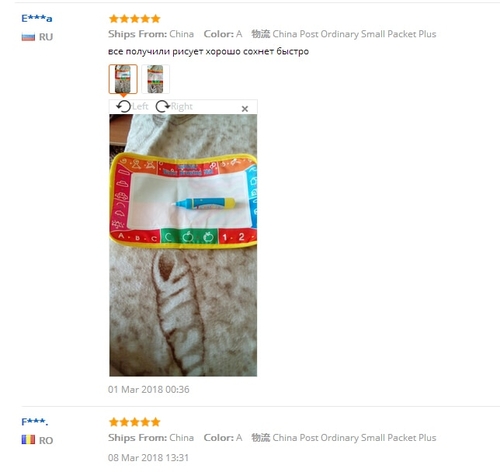Click the Russian review text
Viewport: 500px width, 472px height.
pos(208,52)
